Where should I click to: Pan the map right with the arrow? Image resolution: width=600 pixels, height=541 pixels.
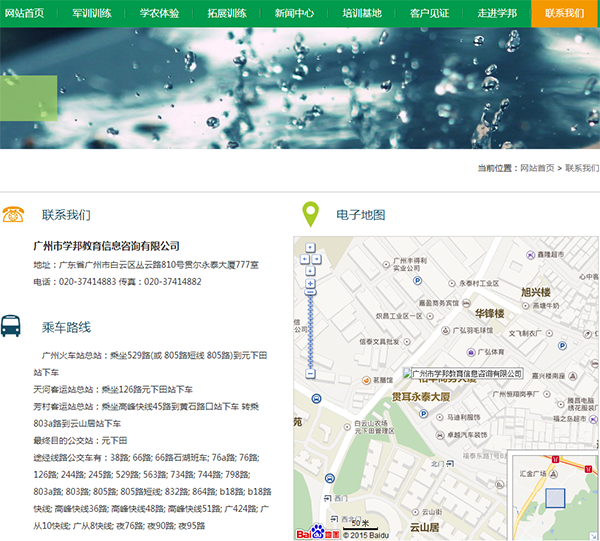click(318, 258)
